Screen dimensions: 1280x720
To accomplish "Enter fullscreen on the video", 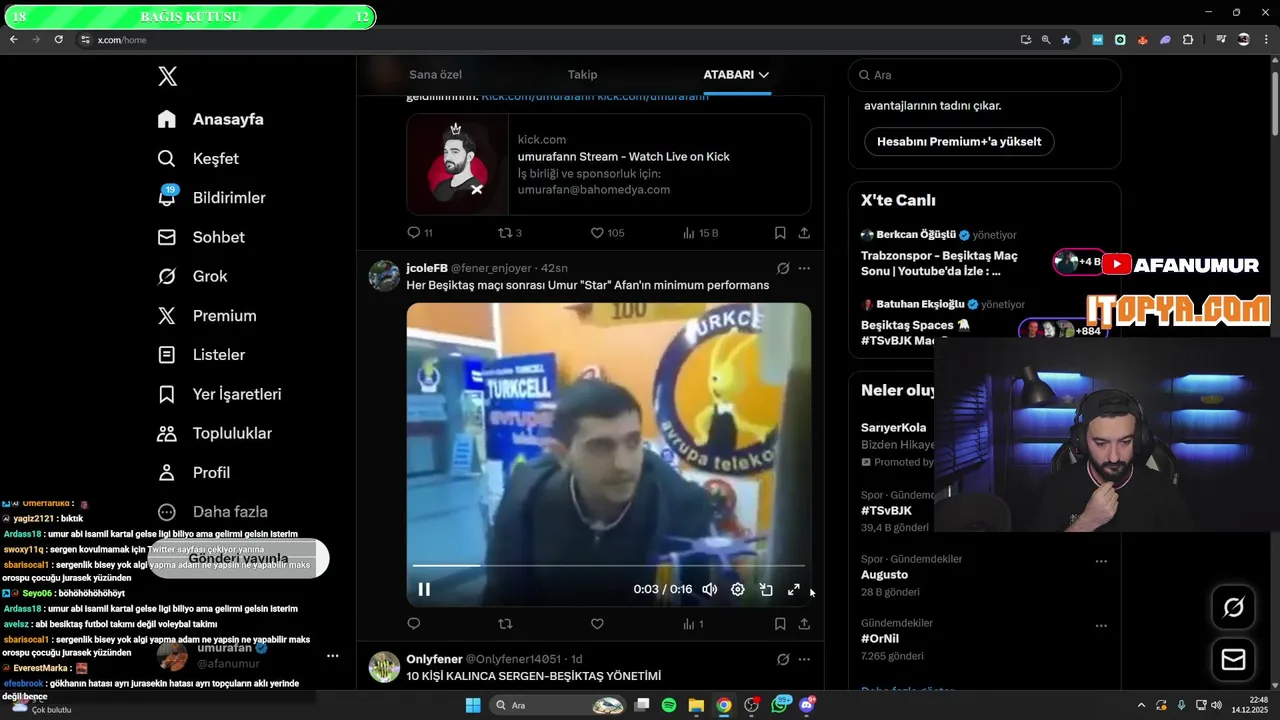I will [794, 589].
